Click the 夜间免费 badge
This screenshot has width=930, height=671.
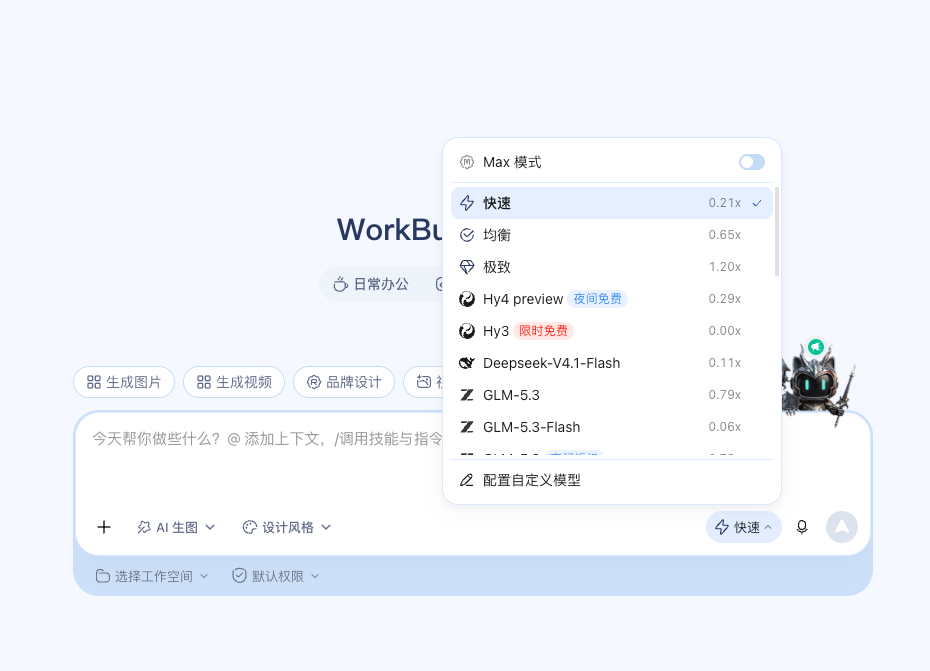tap(597, 299)
